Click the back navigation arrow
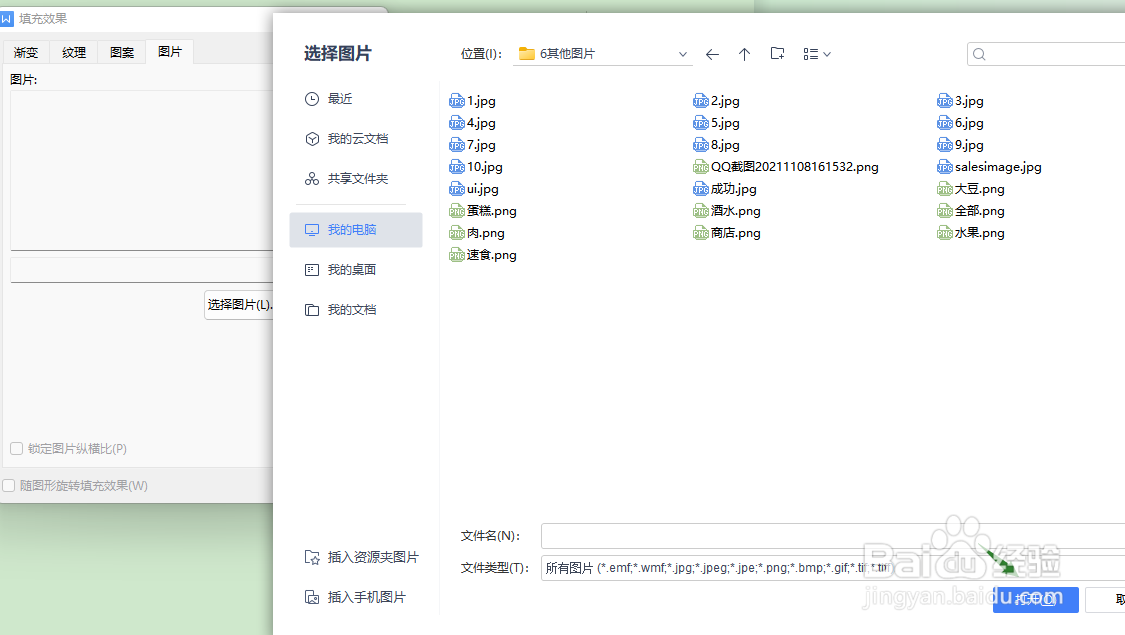 pyautogui.click(x=711, y=54)
